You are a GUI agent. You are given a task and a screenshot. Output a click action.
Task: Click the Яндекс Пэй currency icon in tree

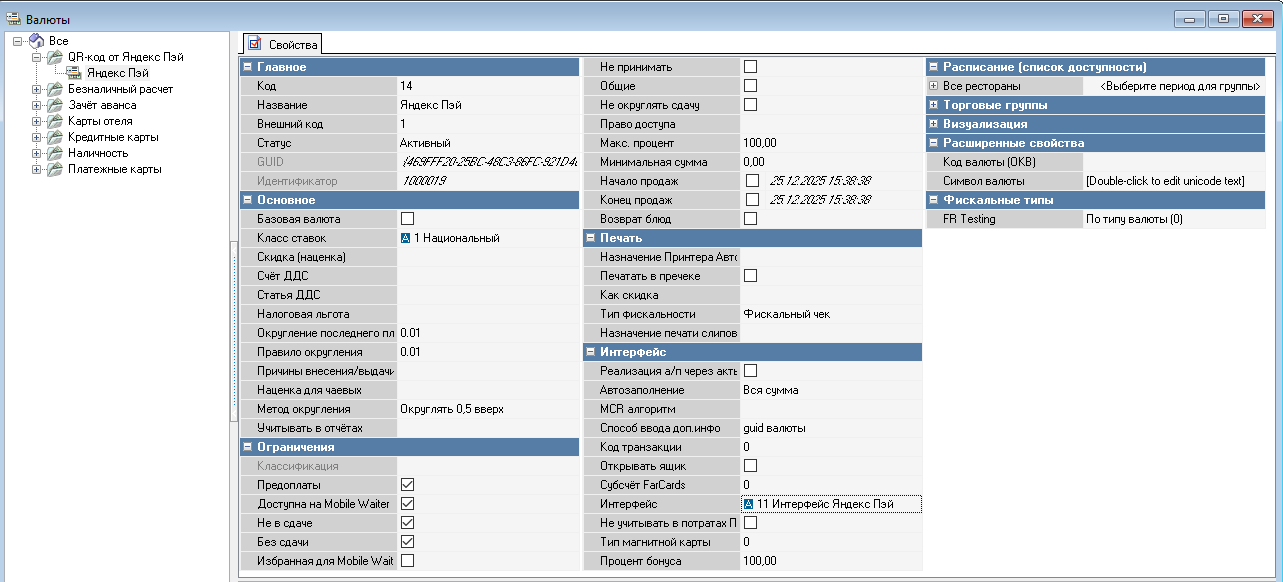pyautogui.click(x=74, y=73)
